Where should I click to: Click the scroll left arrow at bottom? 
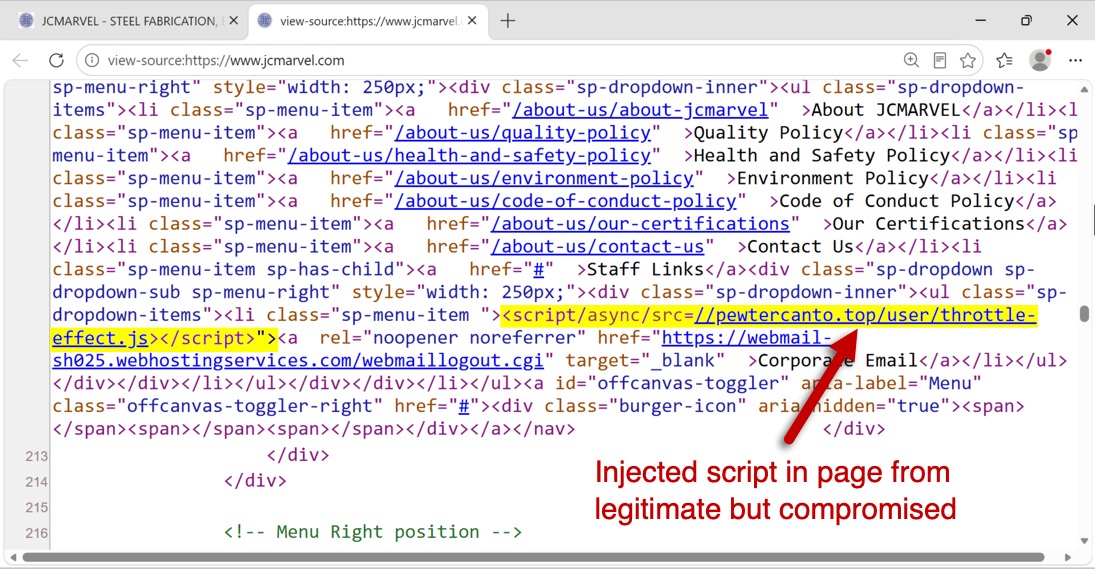(11, 557)
